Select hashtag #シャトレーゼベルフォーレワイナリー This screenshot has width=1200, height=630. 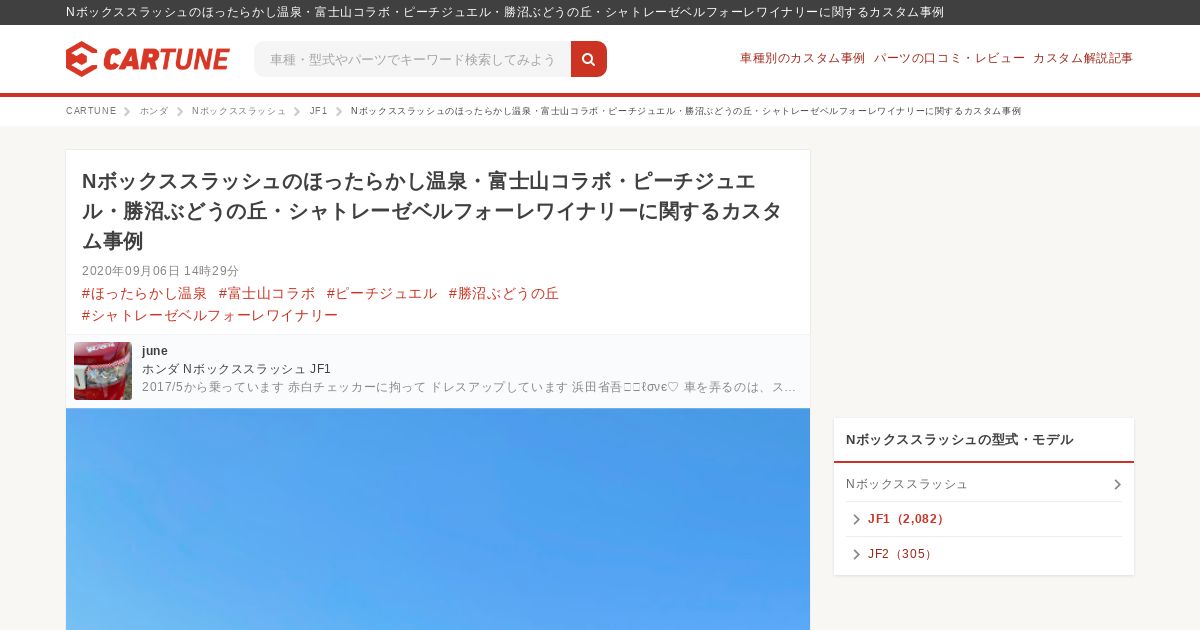coord(210,315)
